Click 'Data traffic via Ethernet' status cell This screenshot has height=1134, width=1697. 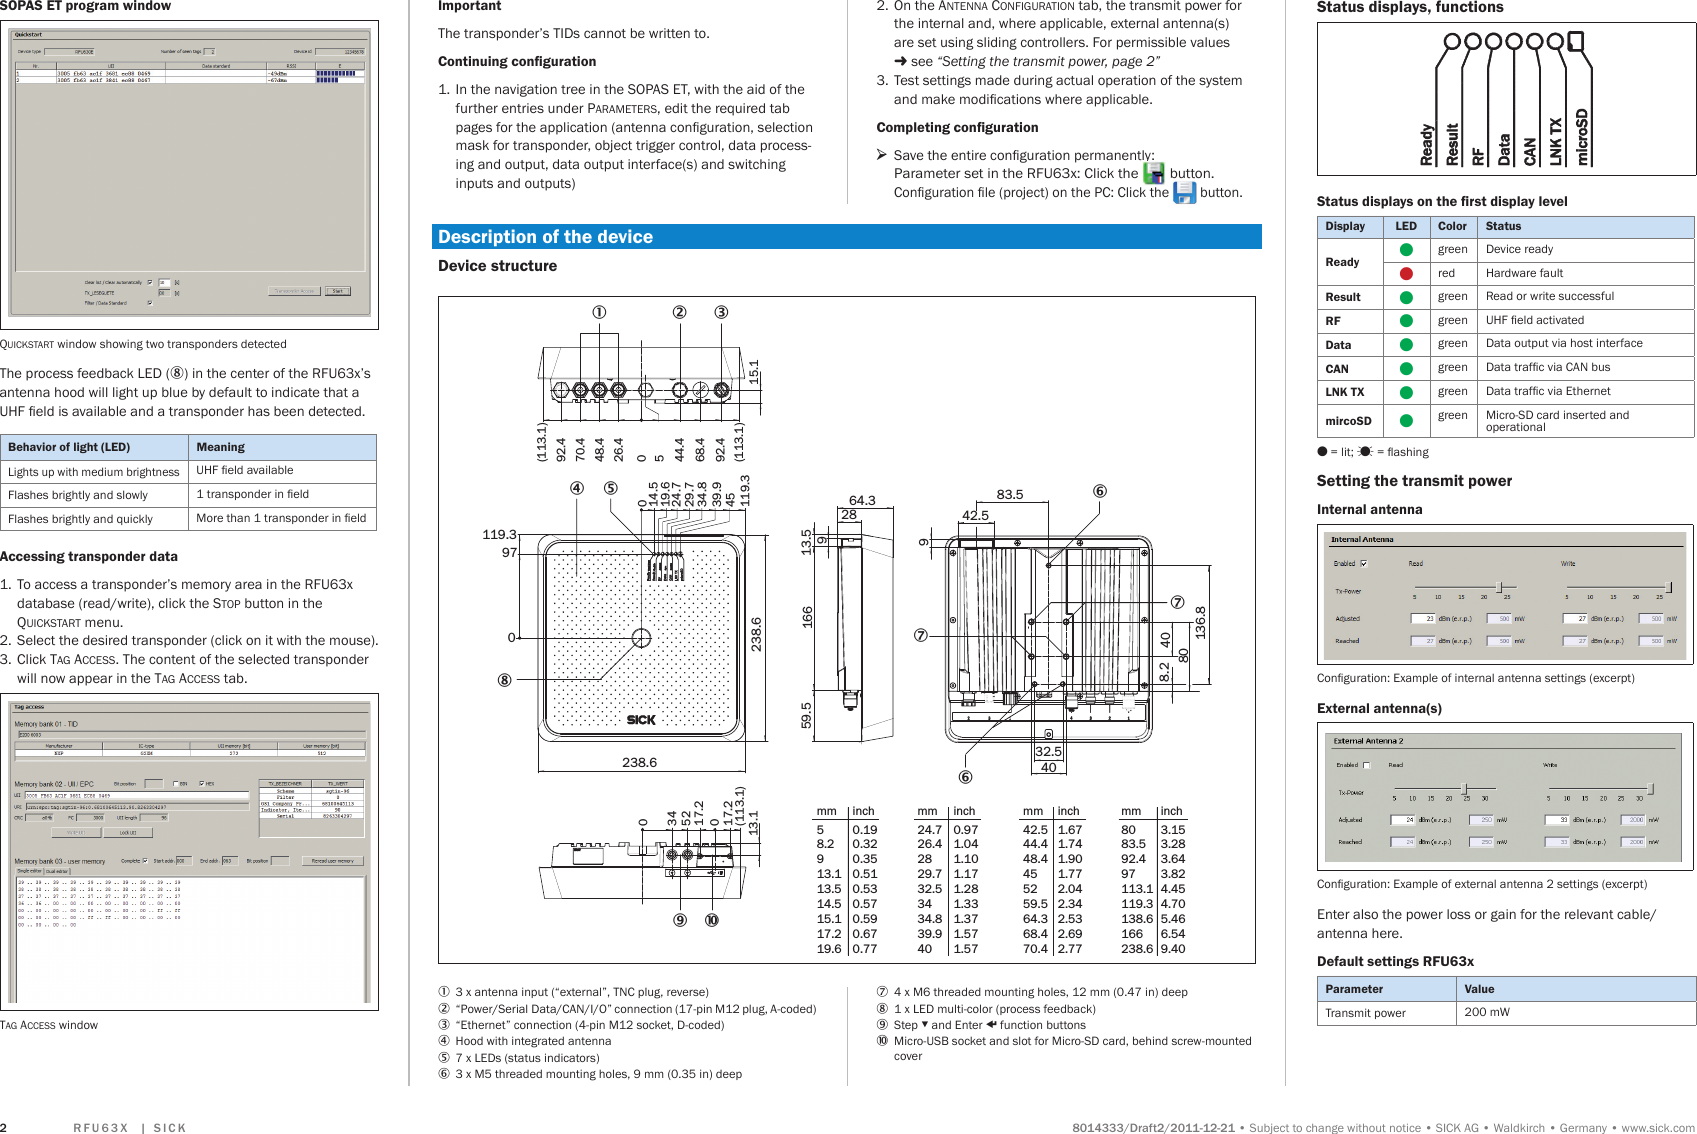1586,392
